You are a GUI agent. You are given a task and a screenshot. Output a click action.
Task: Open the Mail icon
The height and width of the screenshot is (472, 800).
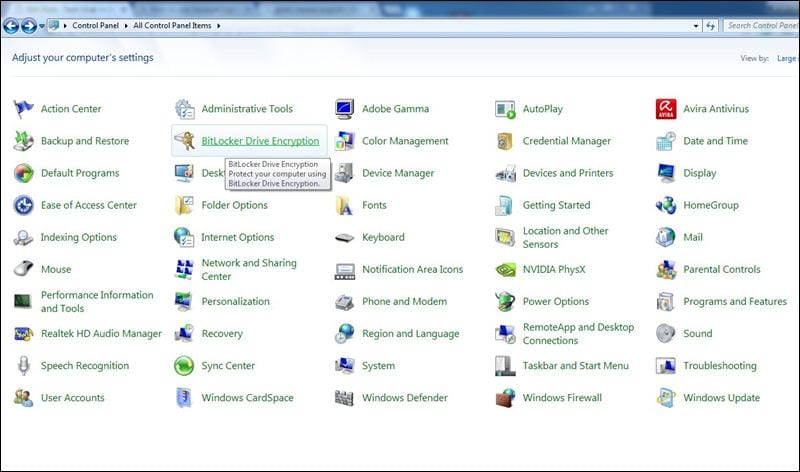pos(666,237)
